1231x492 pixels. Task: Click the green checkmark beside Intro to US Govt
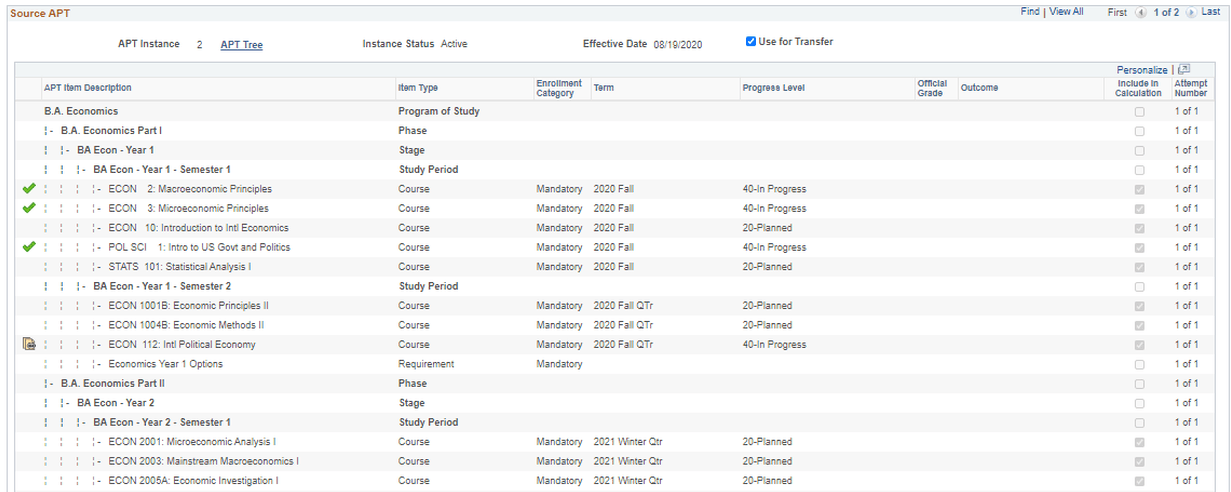[x=28, y=247]
